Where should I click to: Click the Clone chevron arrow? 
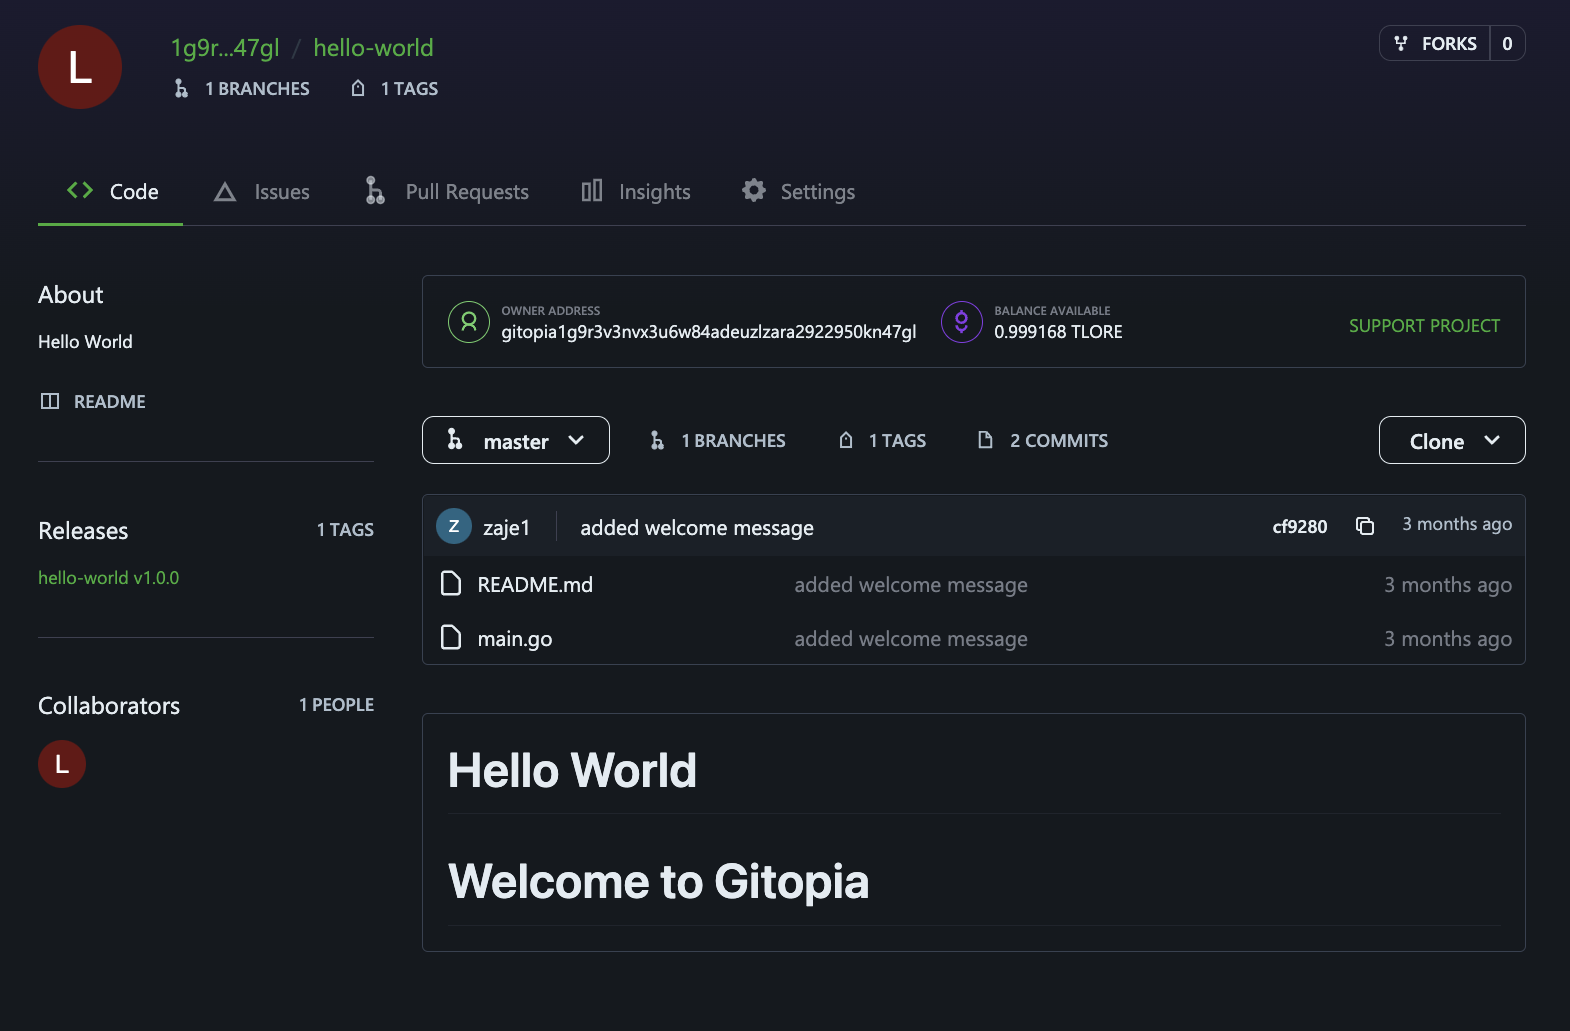point(1492,440)
